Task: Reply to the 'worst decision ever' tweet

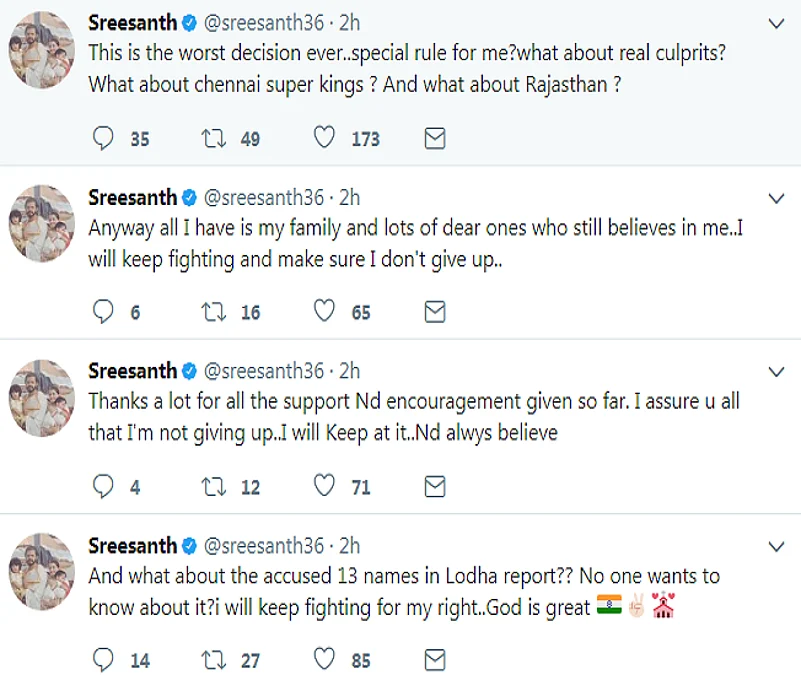Action: pyautogui.click(x=104, y=139)
